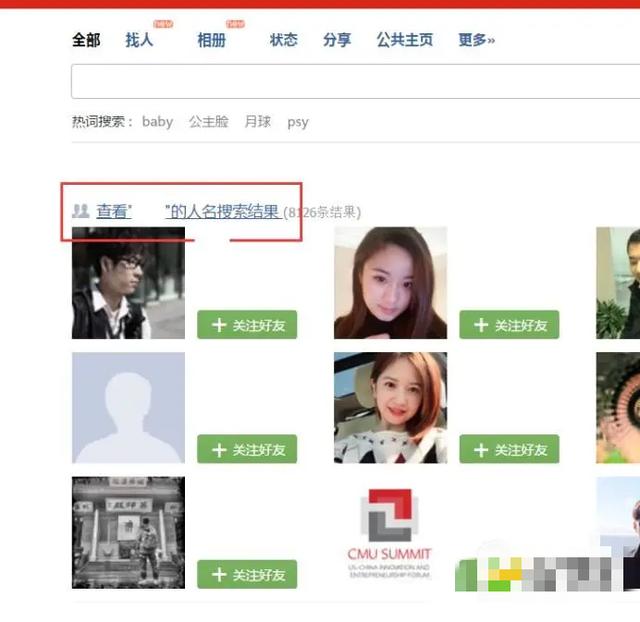Search the hot word 公主脸
Image resolution: width=640 pixels, height=622 pixels.
click(x=209, y=122)
